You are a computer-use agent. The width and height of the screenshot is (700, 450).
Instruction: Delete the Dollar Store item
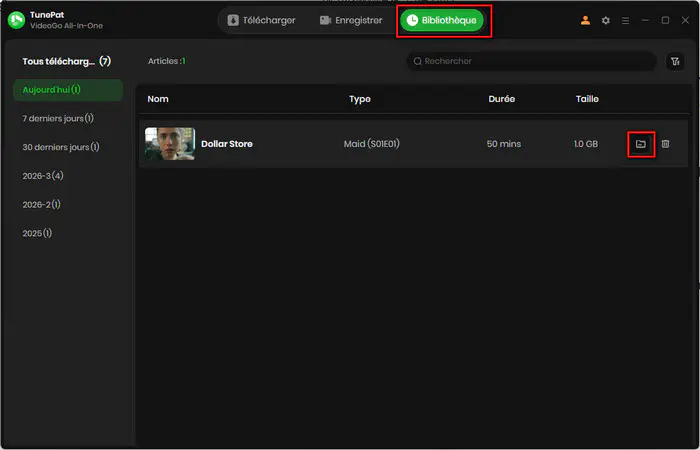(x=665, y=144)
